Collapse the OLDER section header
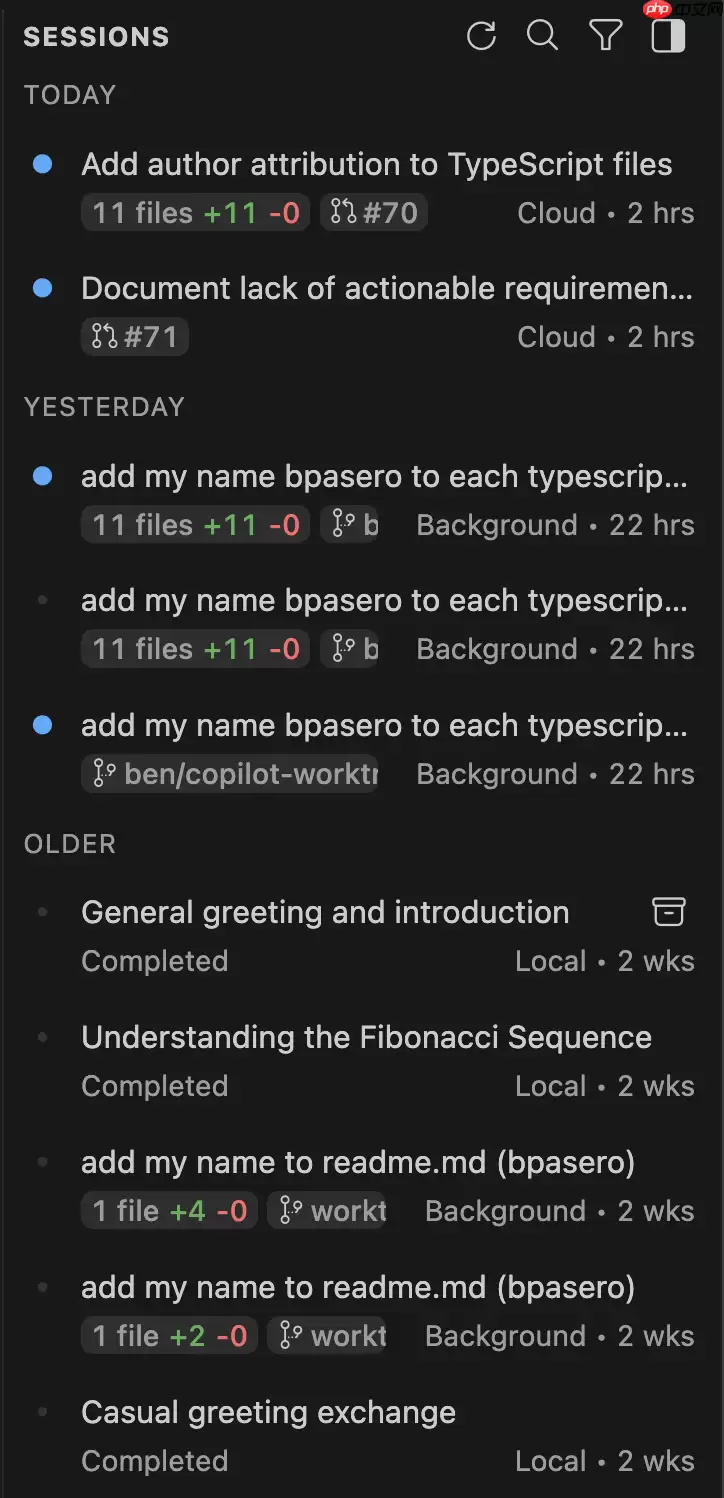Screen dimensions: 724x1498 coord(70,843)
